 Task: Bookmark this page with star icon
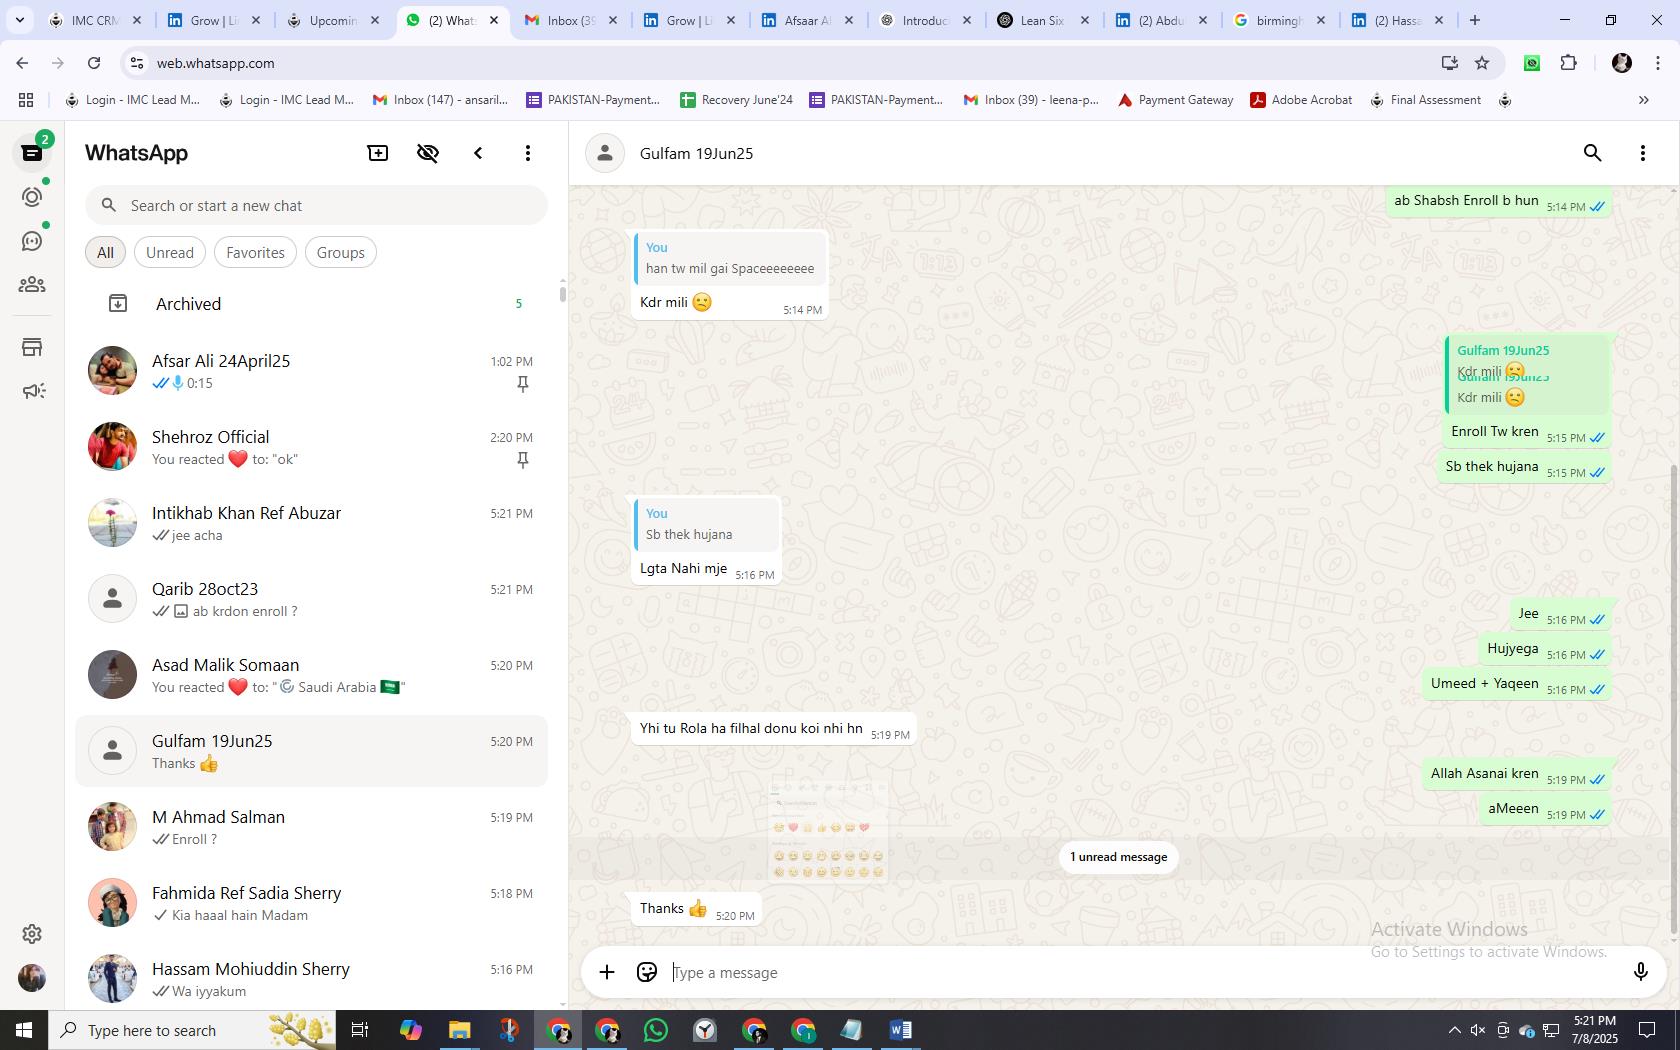(x=1482, y=63)
